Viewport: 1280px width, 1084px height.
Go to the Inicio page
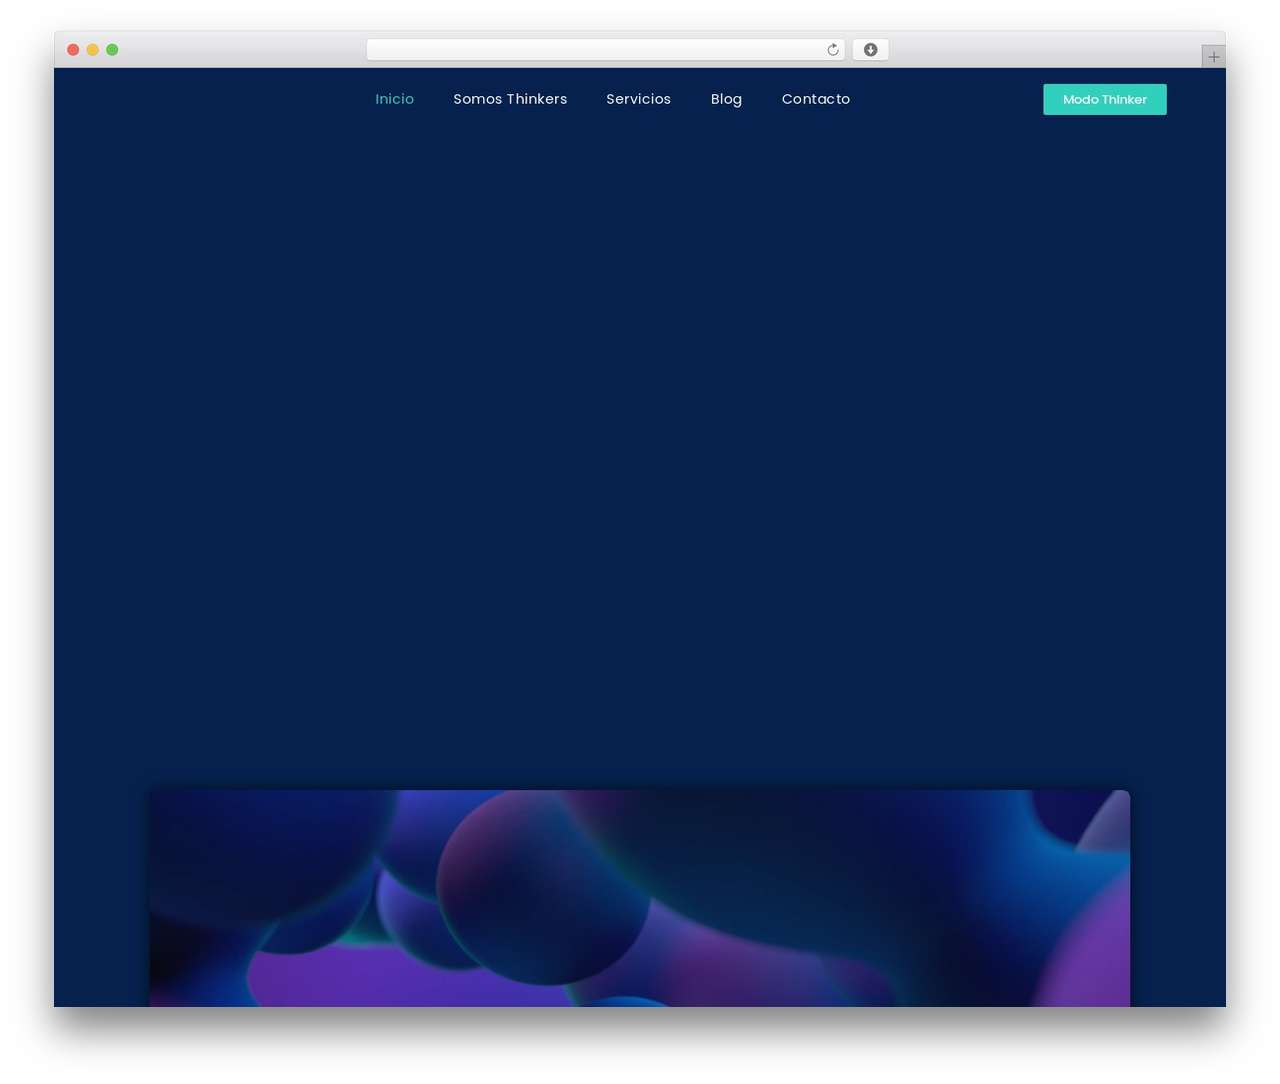click(394, 99)
